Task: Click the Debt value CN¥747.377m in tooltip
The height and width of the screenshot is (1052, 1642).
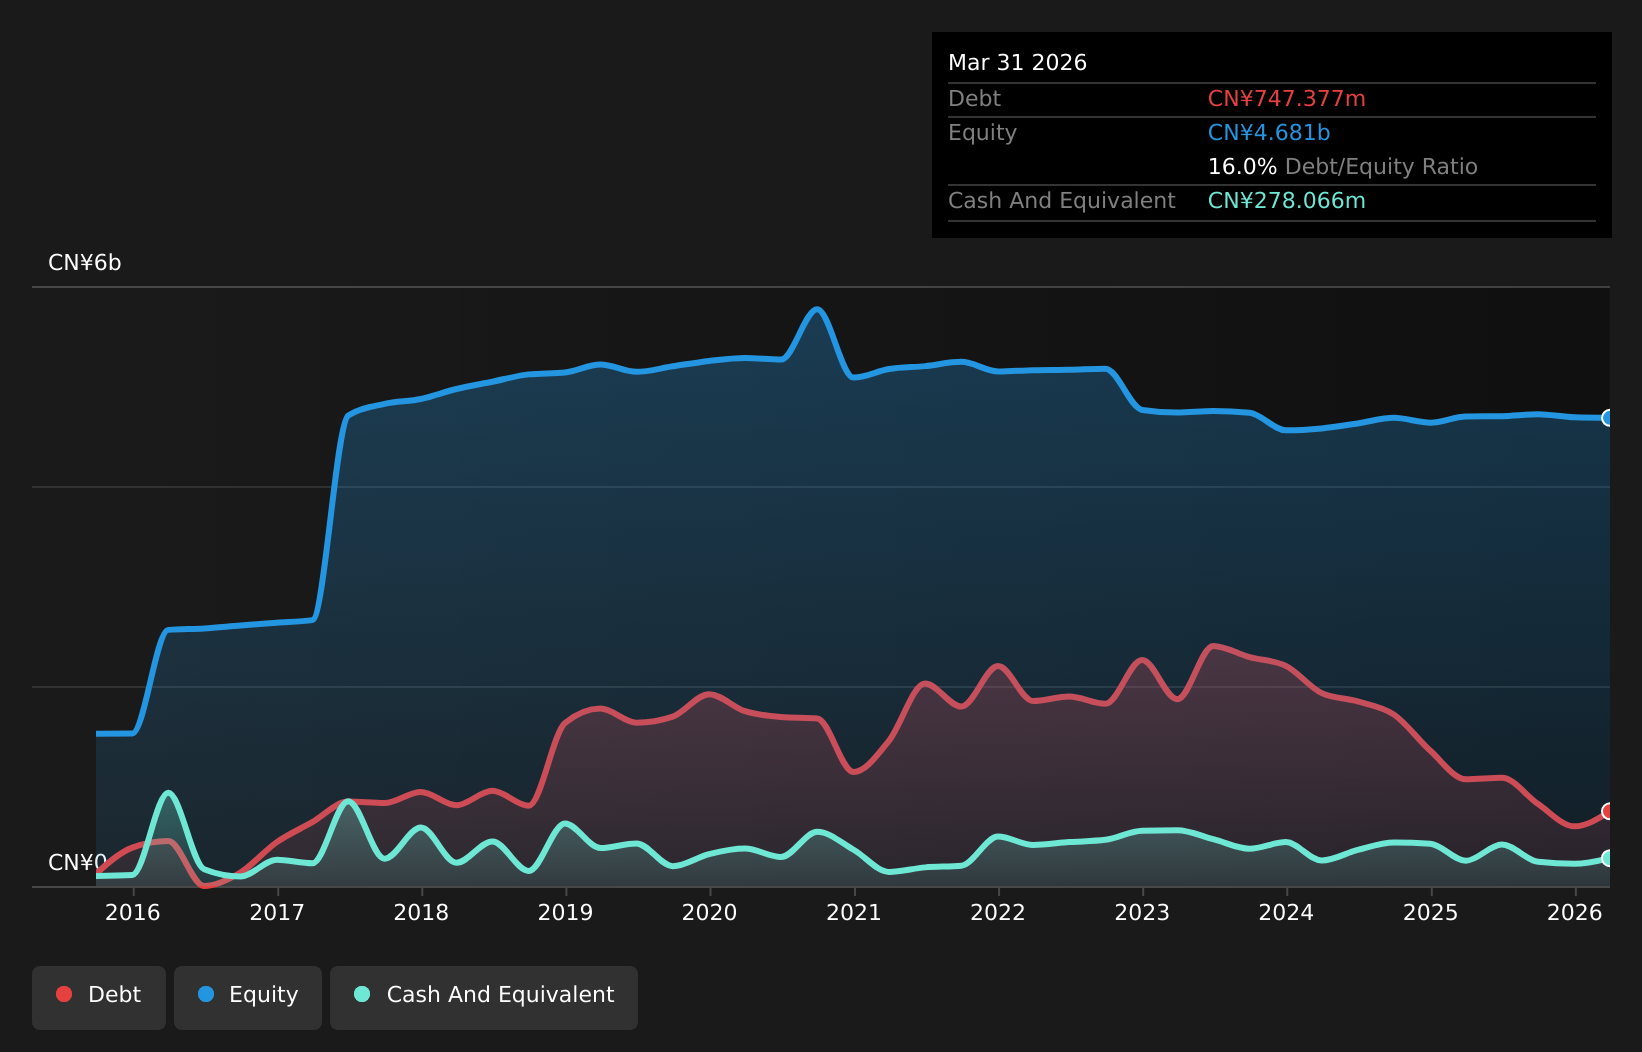Action: pos(1286,99)
